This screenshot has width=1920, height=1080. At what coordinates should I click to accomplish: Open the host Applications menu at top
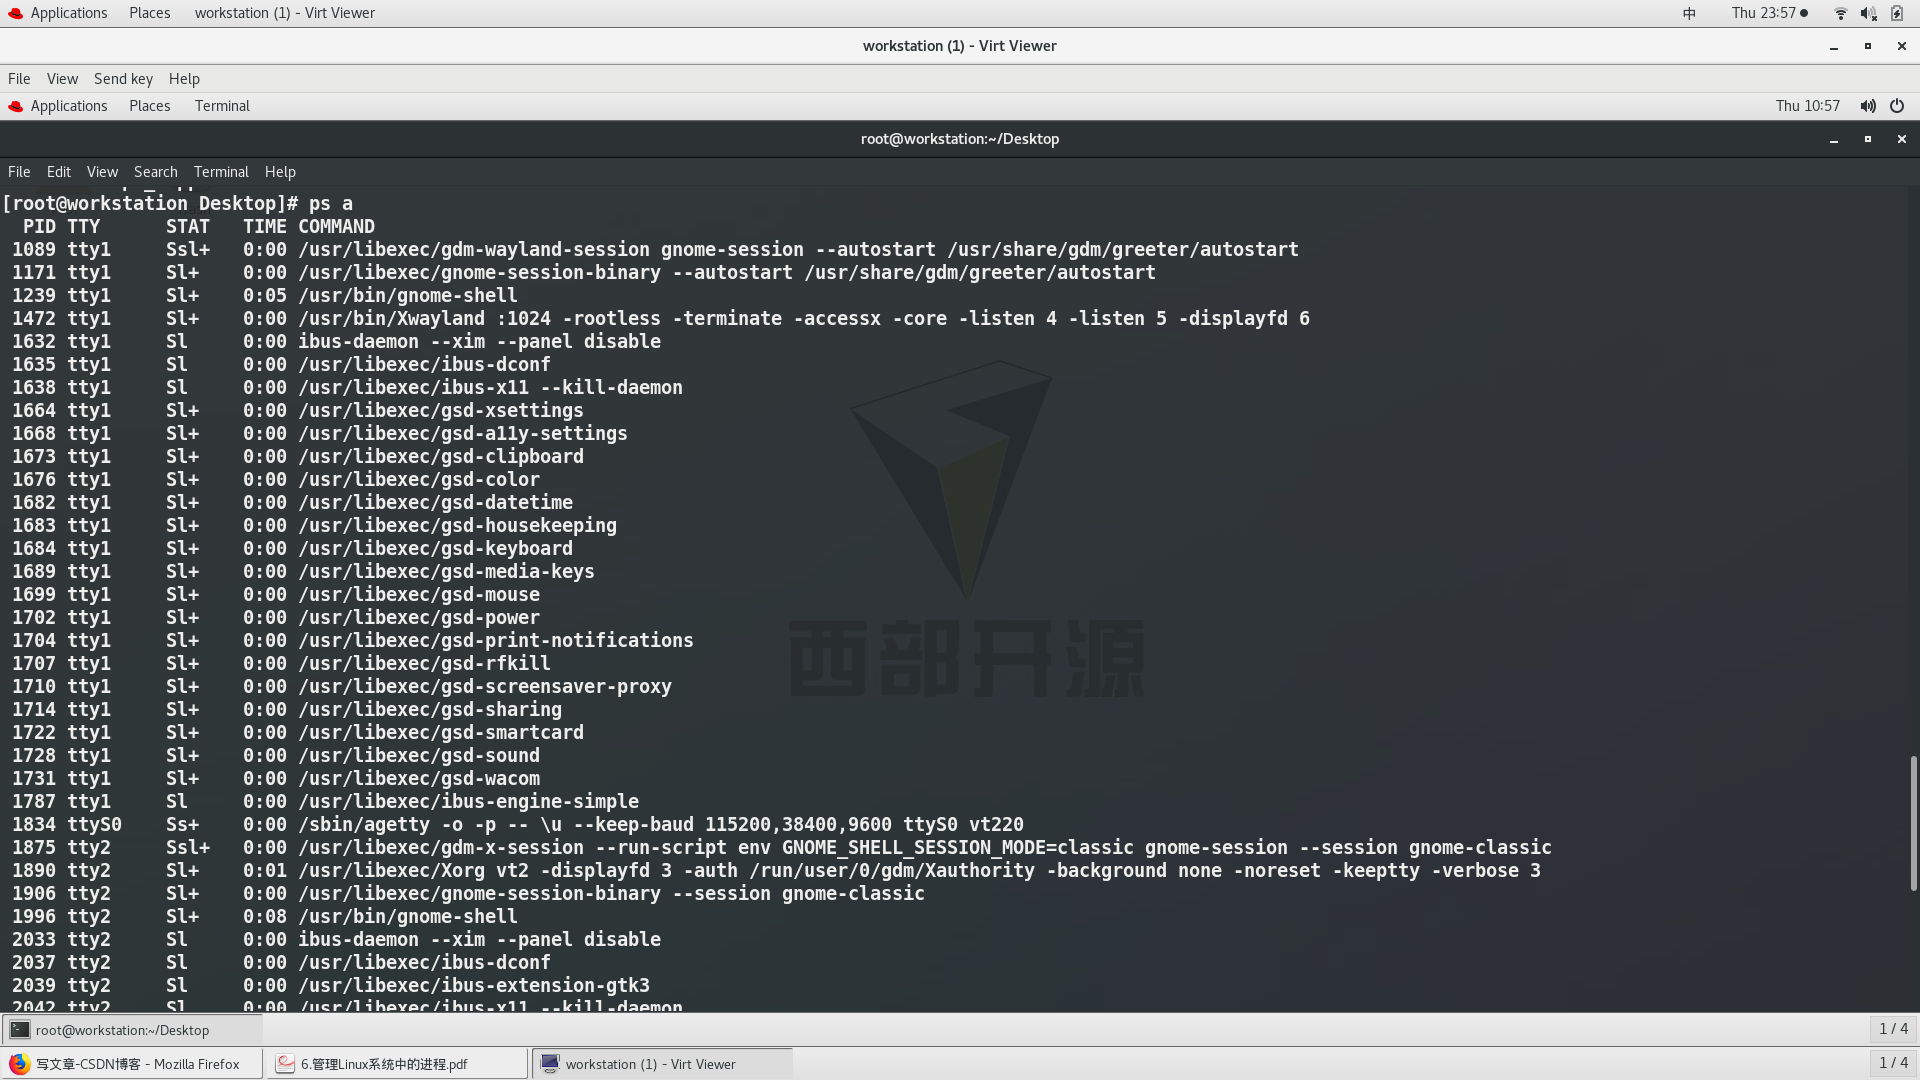68,13
